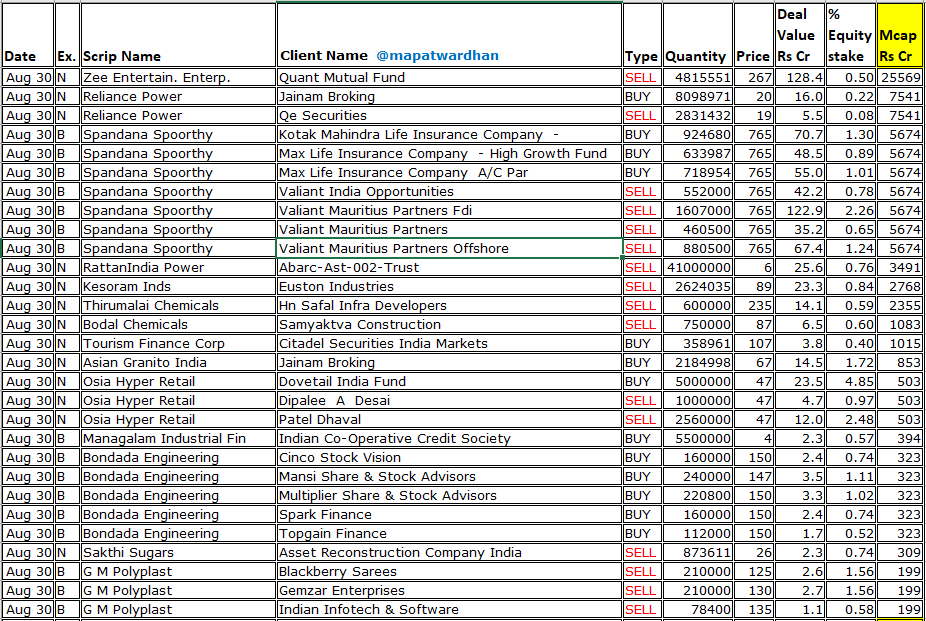
Task: Select deal value cell 128.4
Action: pos(800,77)
